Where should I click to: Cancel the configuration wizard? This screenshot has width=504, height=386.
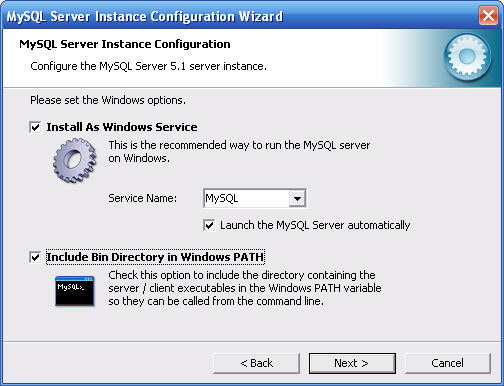point(448,363)
